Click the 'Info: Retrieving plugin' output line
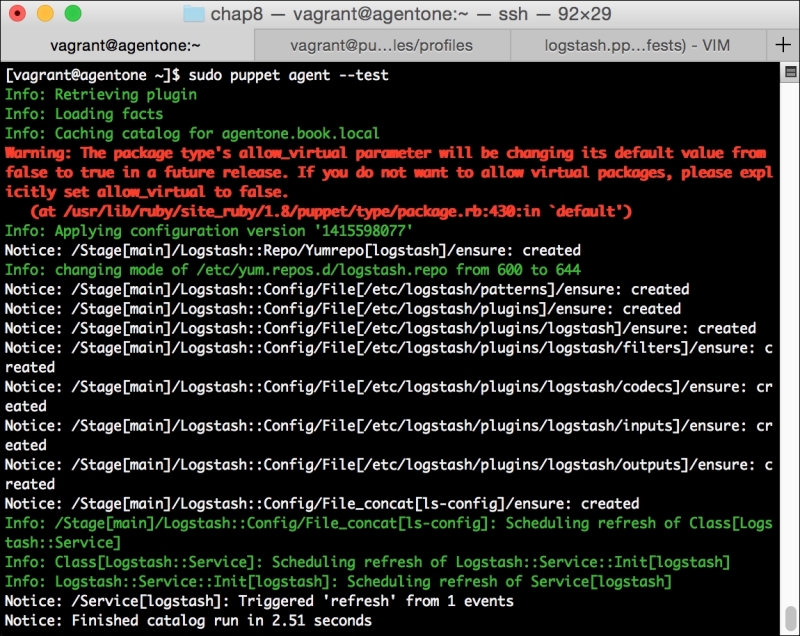Viewport: 800px width, 636px height. pos(101,94)
